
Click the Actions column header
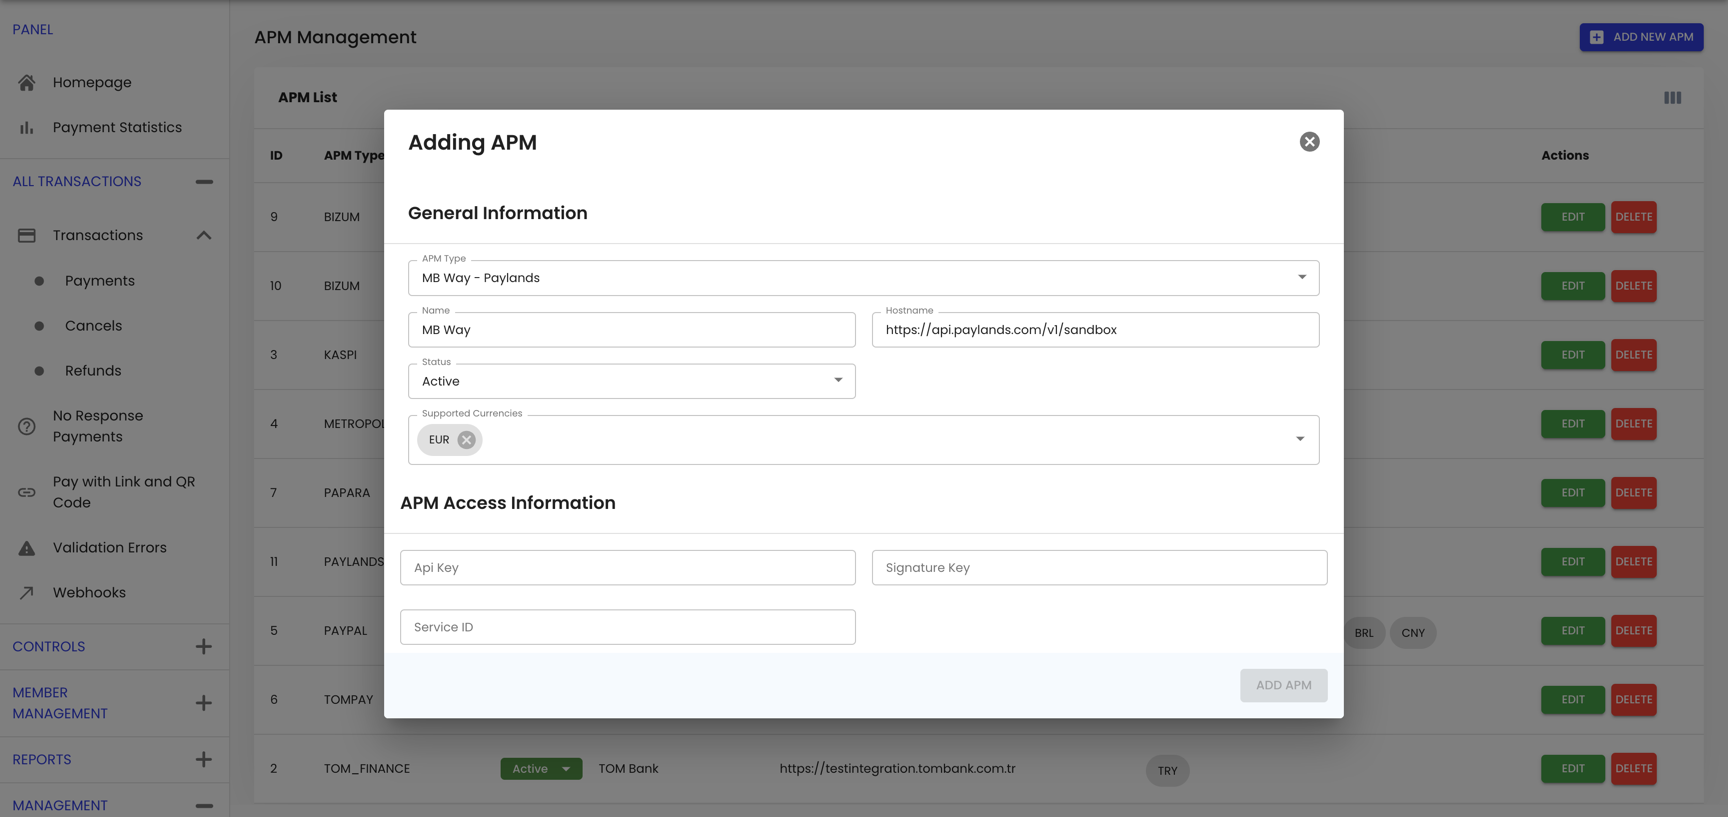(x=1565, y=155)
